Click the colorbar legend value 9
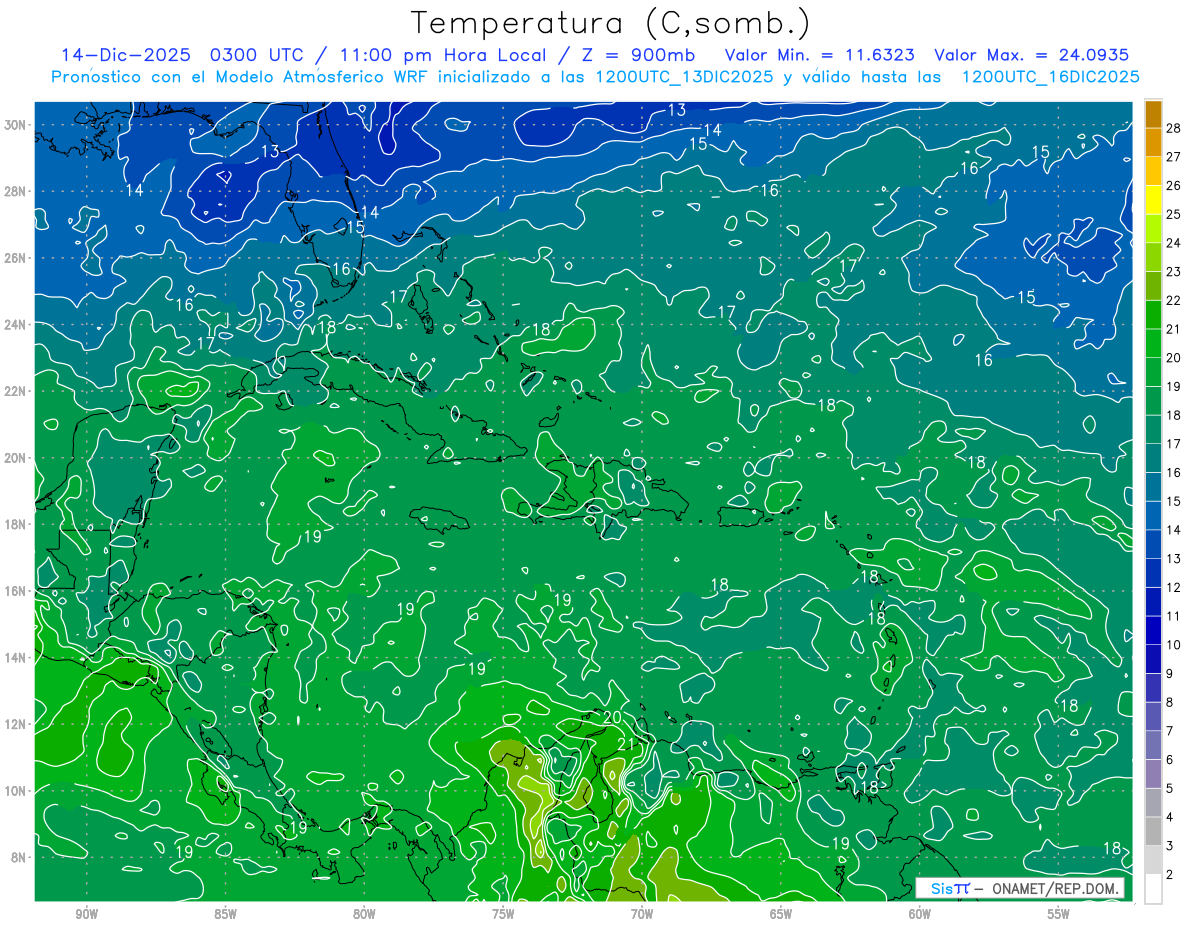This screenshot has width=1200, height=927. coord(1169,674)
